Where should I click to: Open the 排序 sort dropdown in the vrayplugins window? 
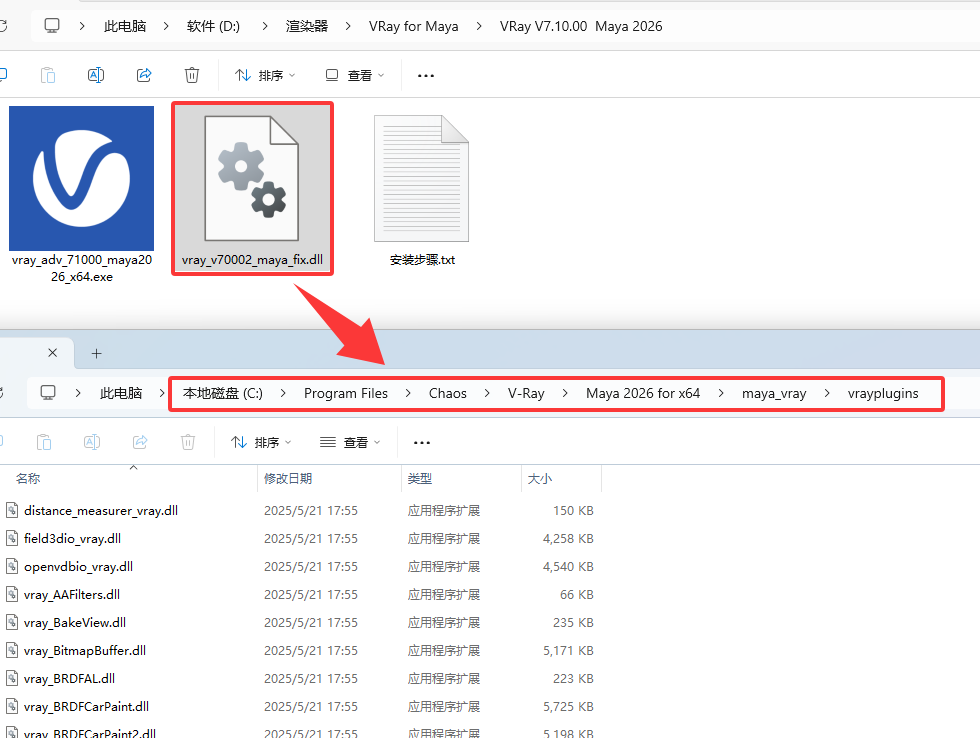click(x=261, y=442)
